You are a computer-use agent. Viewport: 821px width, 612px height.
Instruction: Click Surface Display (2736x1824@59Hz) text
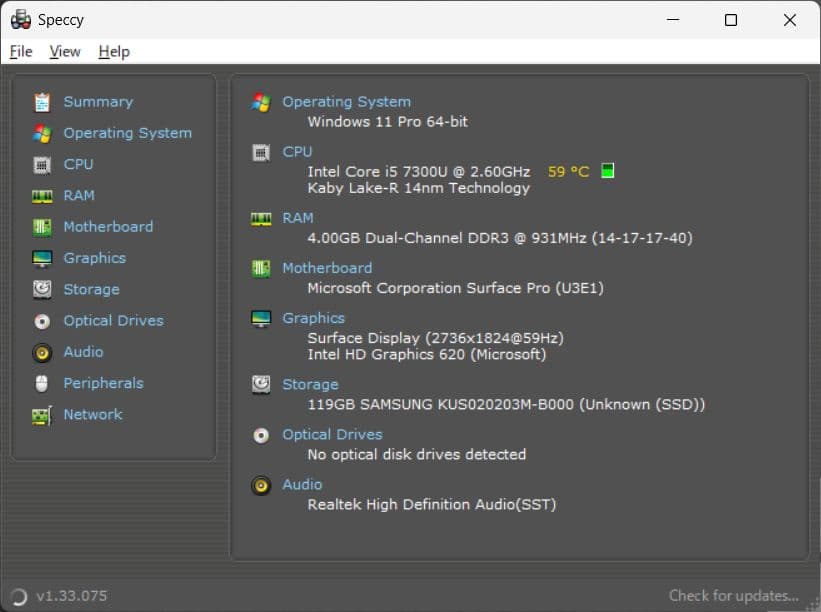point(436,338)
